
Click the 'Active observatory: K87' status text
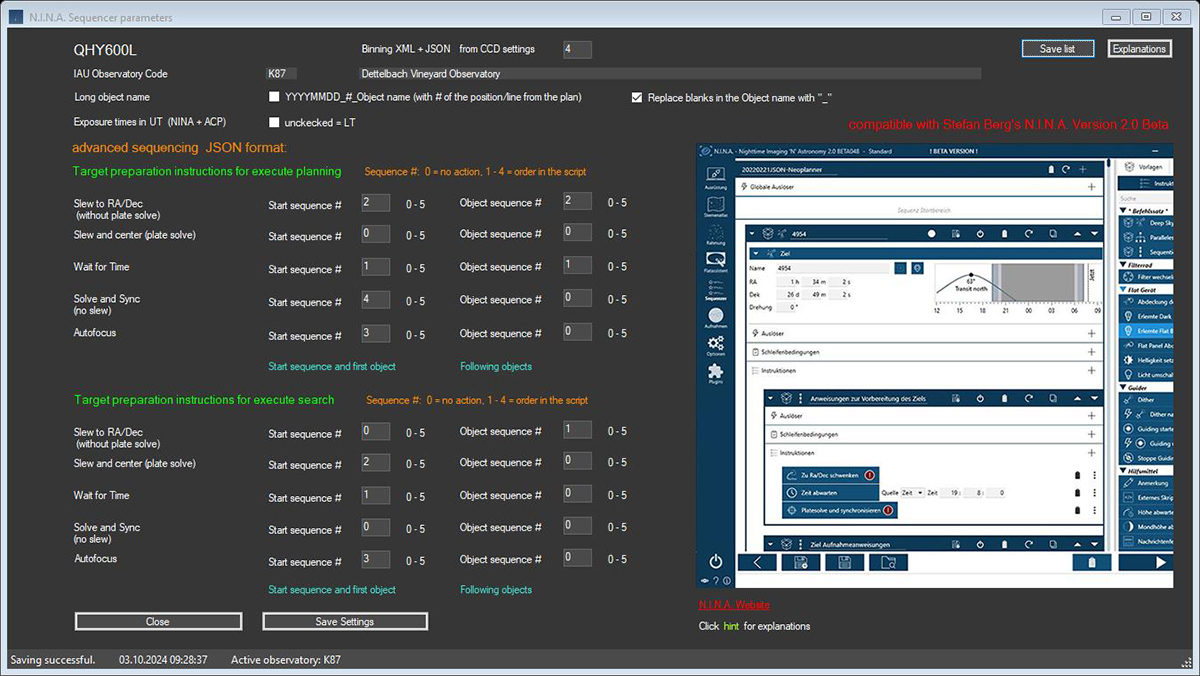(x=286, y=660)
